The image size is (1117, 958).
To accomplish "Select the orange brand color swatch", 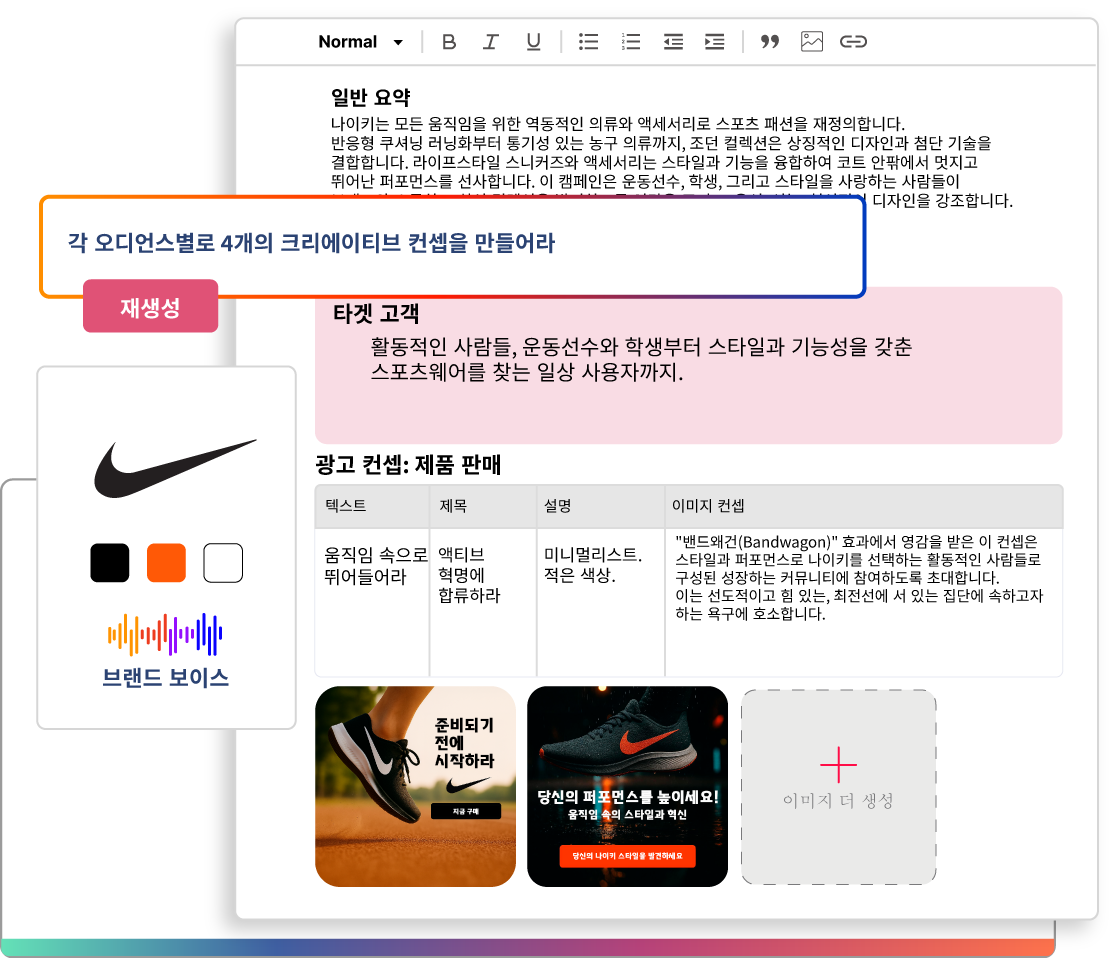I will point(166,563).
